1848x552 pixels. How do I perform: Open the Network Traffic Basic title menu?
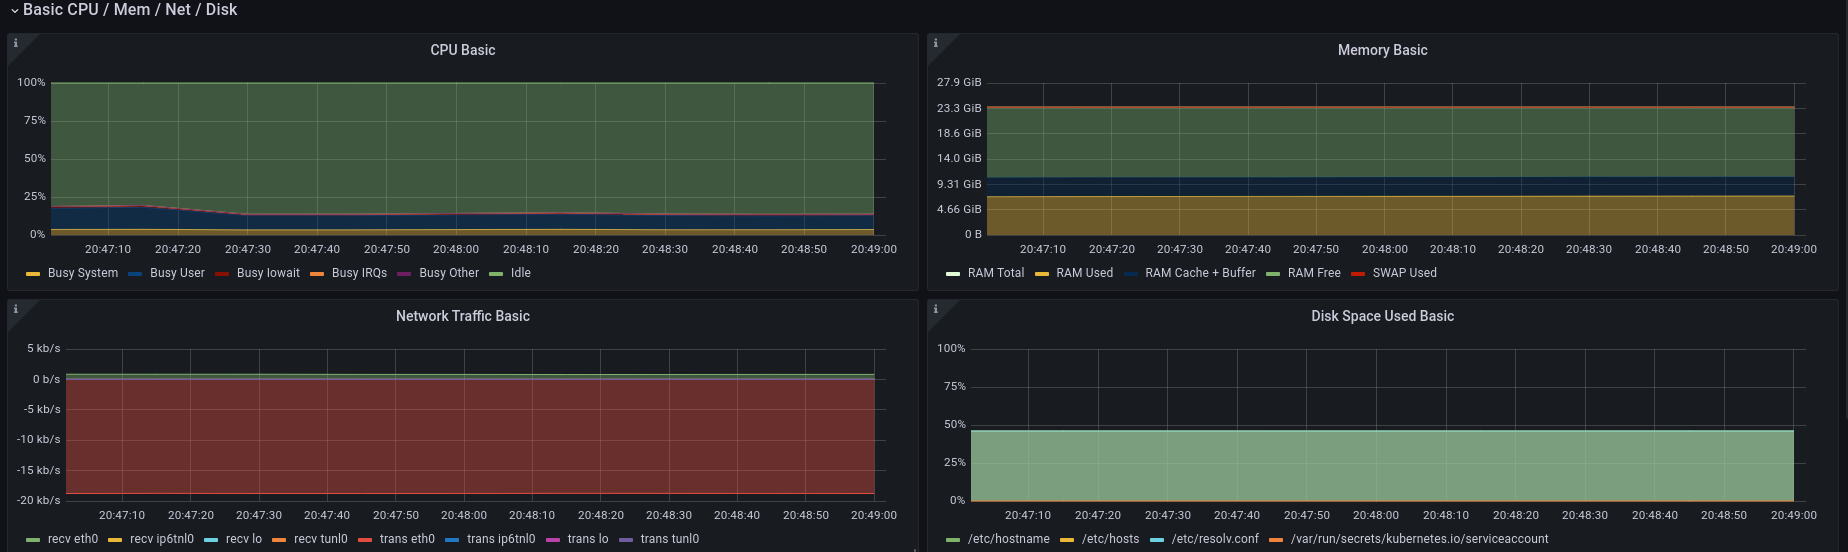click(462, 316)
